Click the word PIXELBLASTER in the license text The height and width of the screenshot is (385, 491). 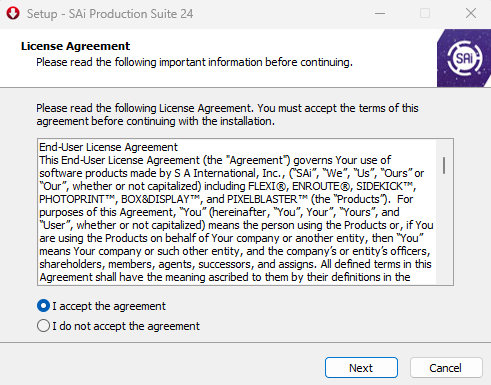point(262,199)
